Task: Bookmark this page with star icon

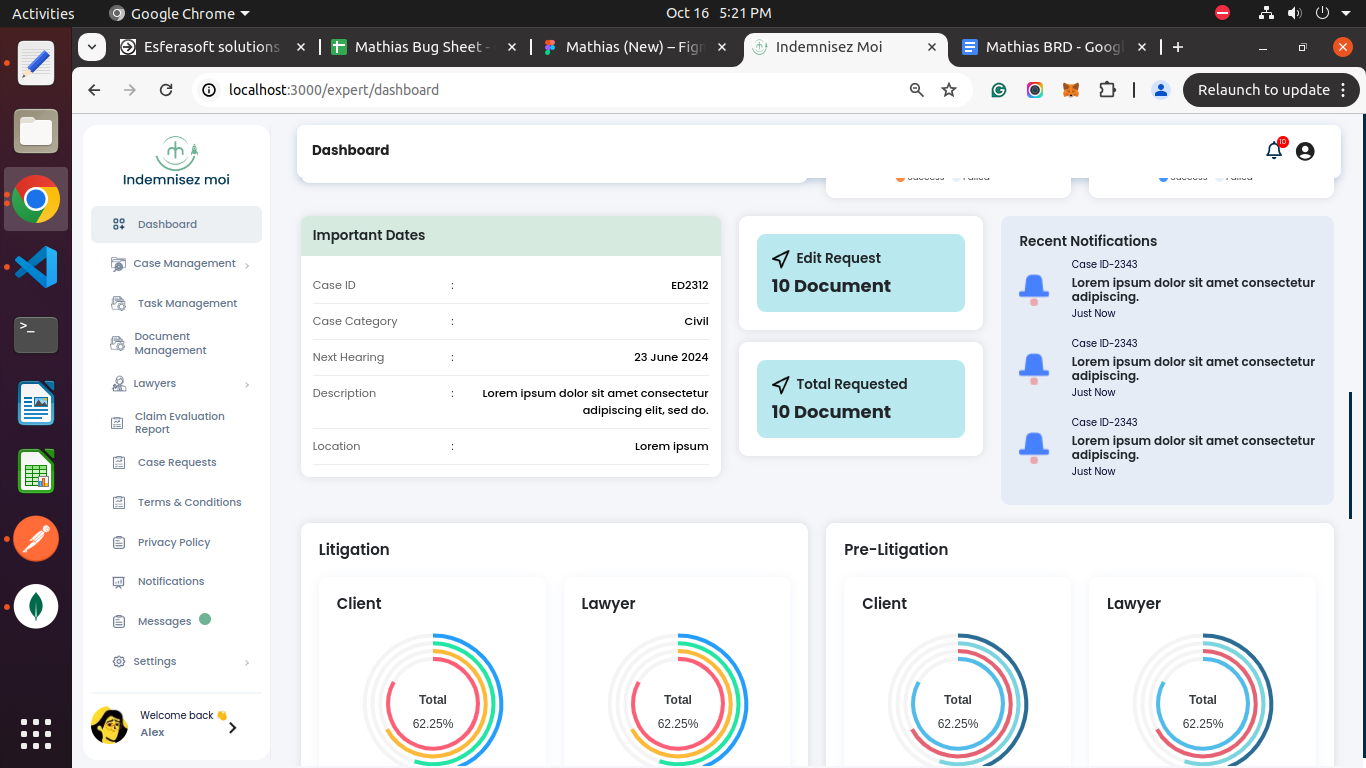Action: click(949, 90)
